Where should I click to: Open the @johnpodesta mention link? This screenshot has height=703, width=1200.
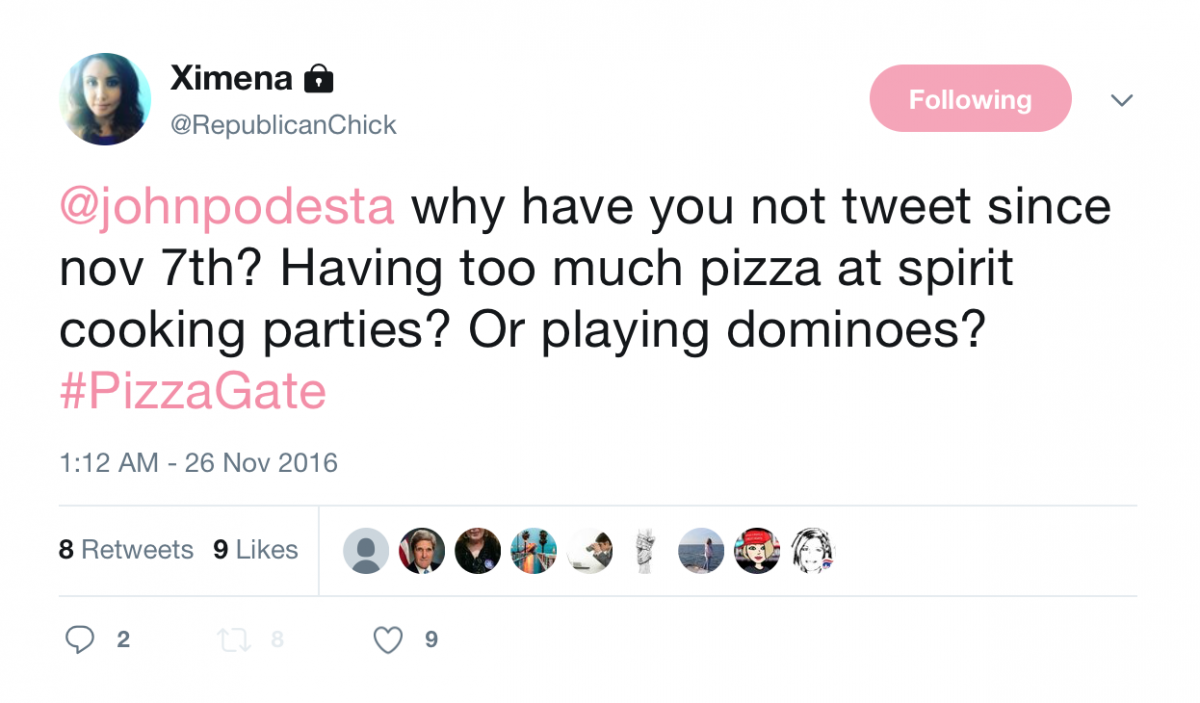click(228, 207)
